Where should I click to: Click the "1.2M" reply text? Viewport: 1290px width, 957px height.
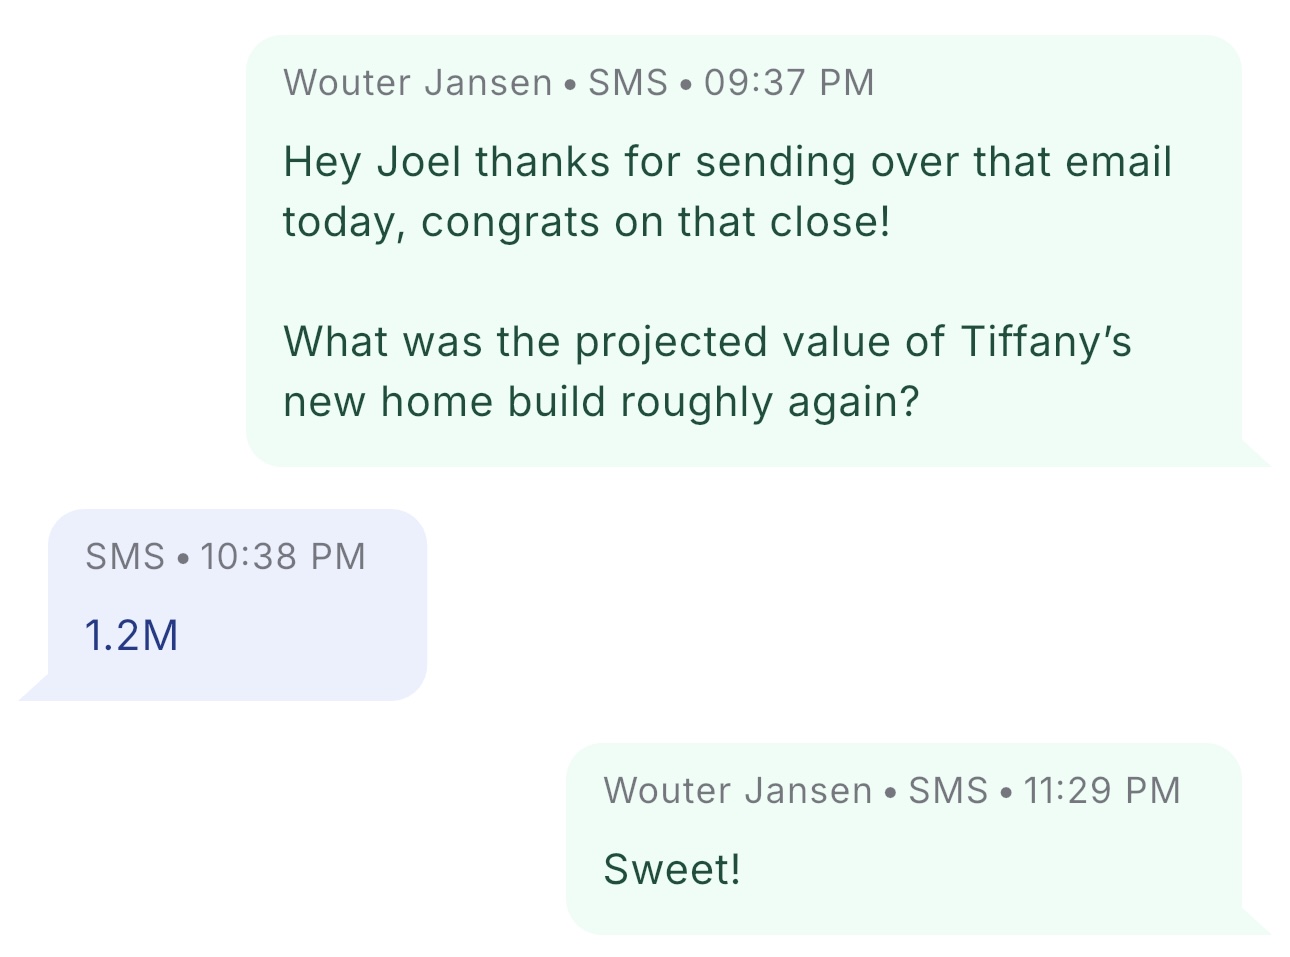(132, 636)
